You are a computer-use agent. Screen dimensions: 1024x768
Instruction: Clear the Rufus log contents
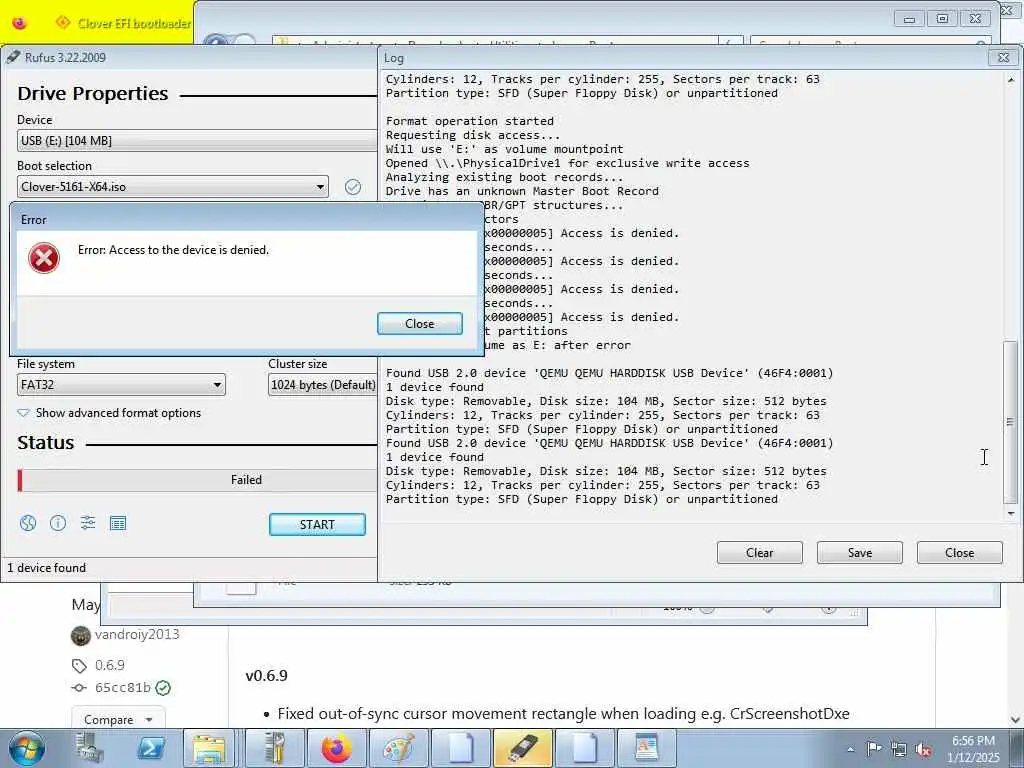[760, 552]
